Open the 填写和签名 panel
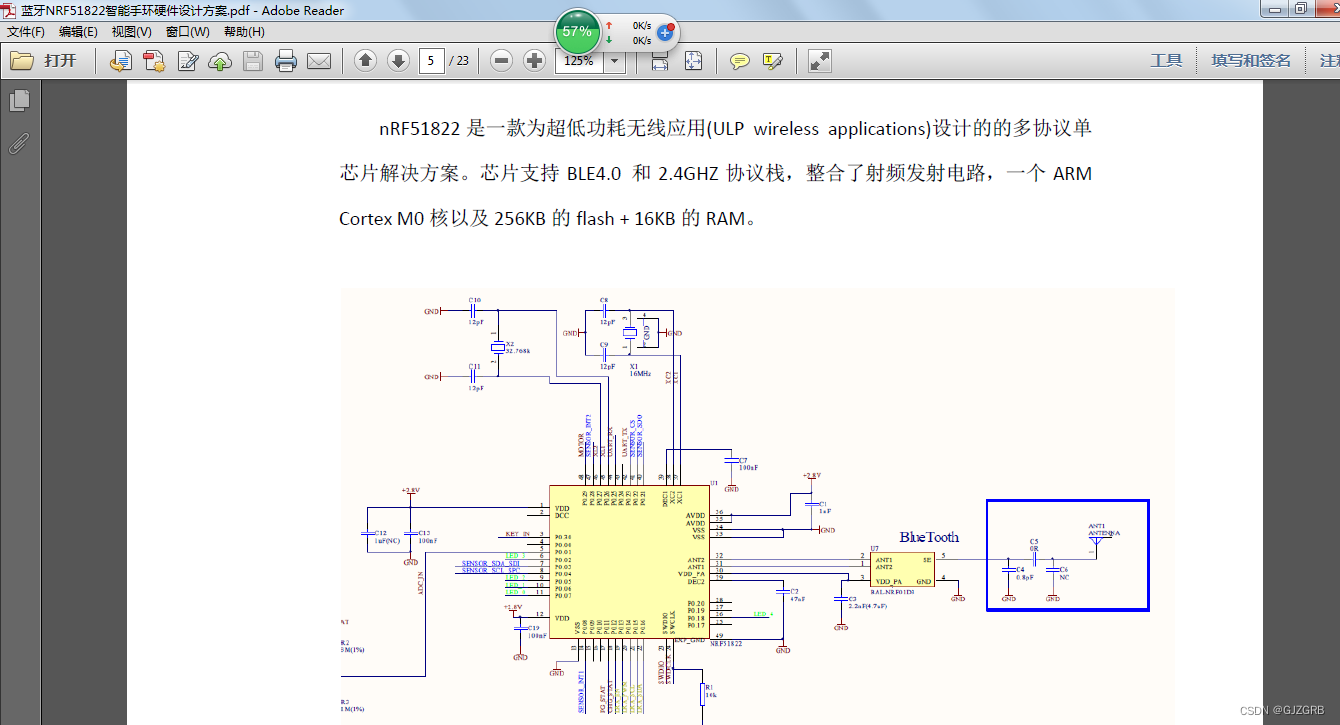 (x=1251, y=60)
